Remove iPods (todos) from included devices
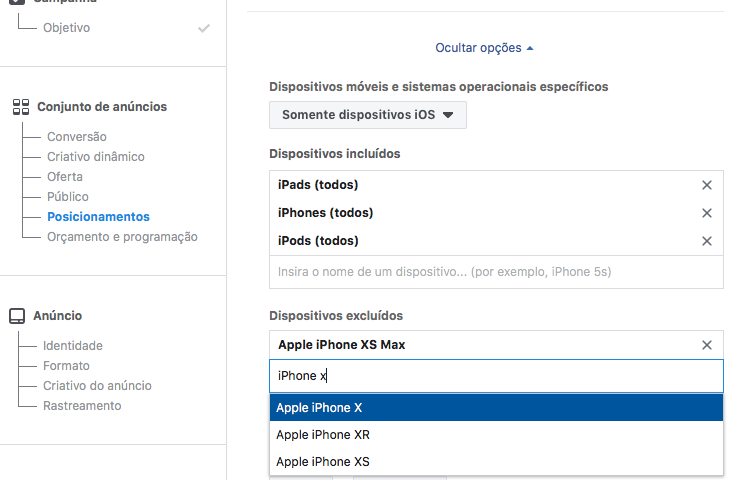Screen dimensions: 737x480 click(706, 241)
